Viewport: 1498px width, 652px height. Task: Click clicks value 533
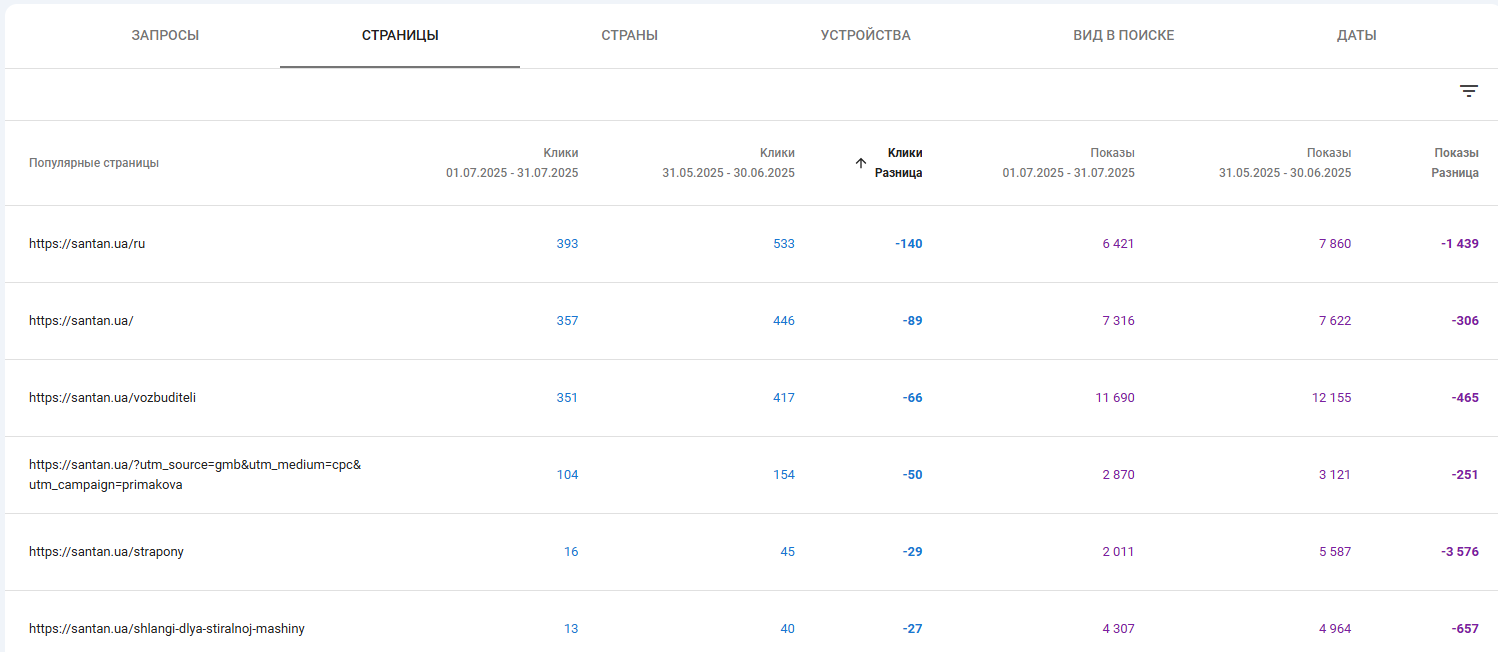pos(784,244)
